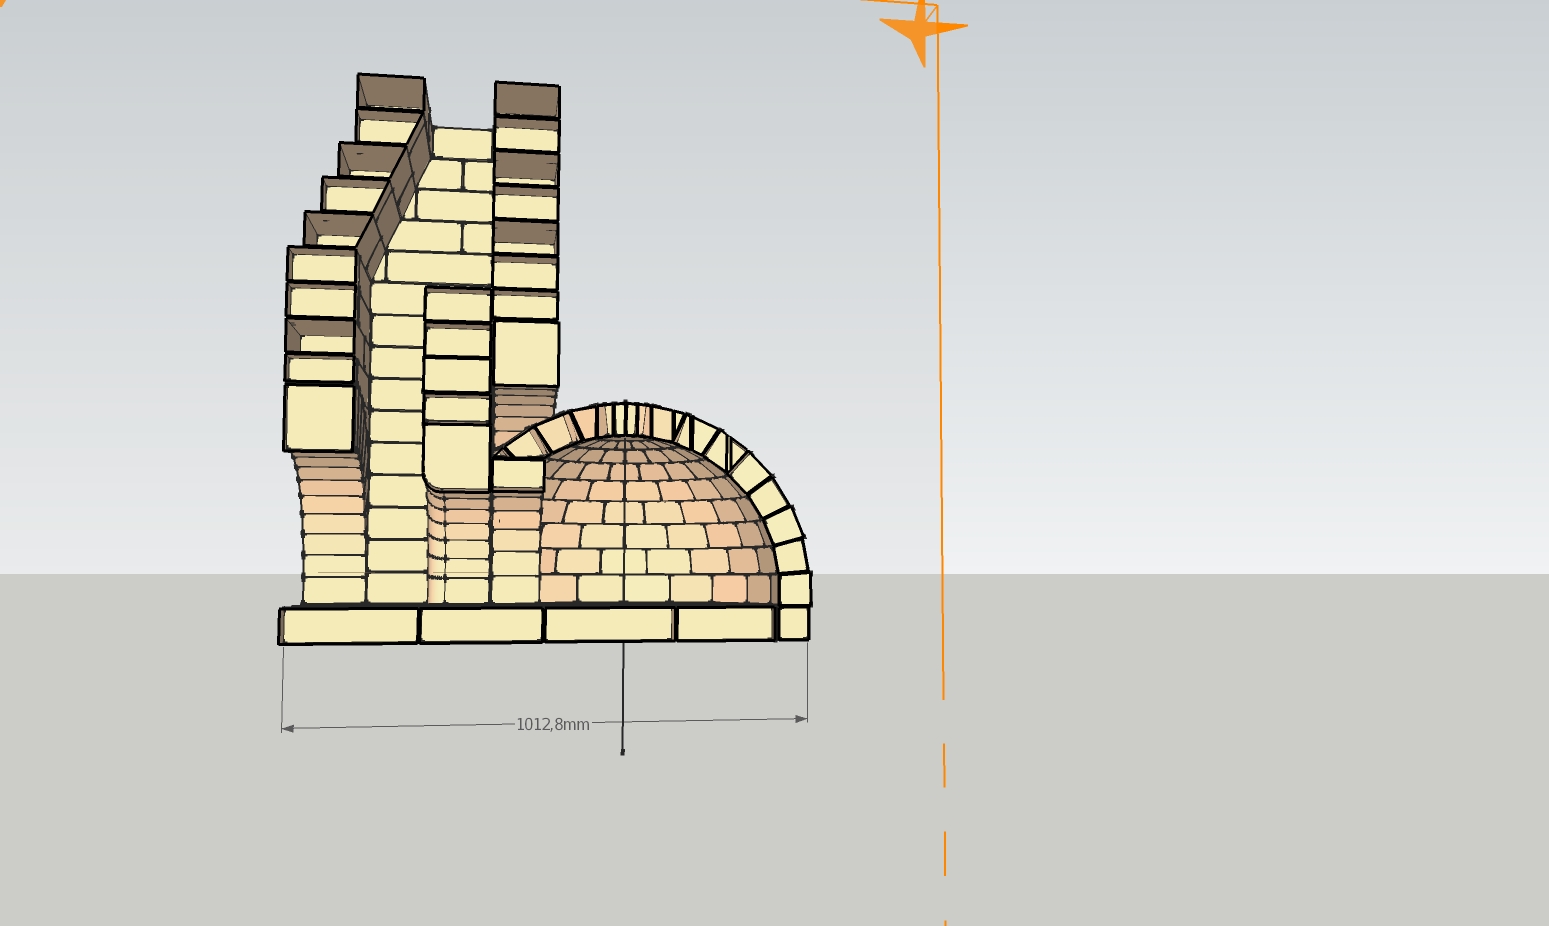Select the leftmost base slab brick
This screenshot has width=1549, height=926.
[349, 626]
